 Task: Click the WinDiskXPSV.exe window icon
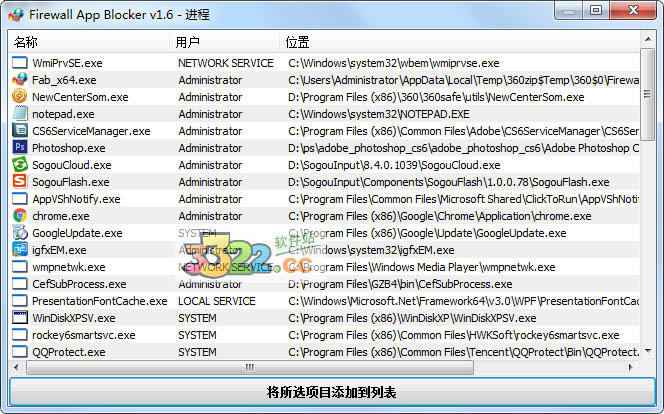19,317
